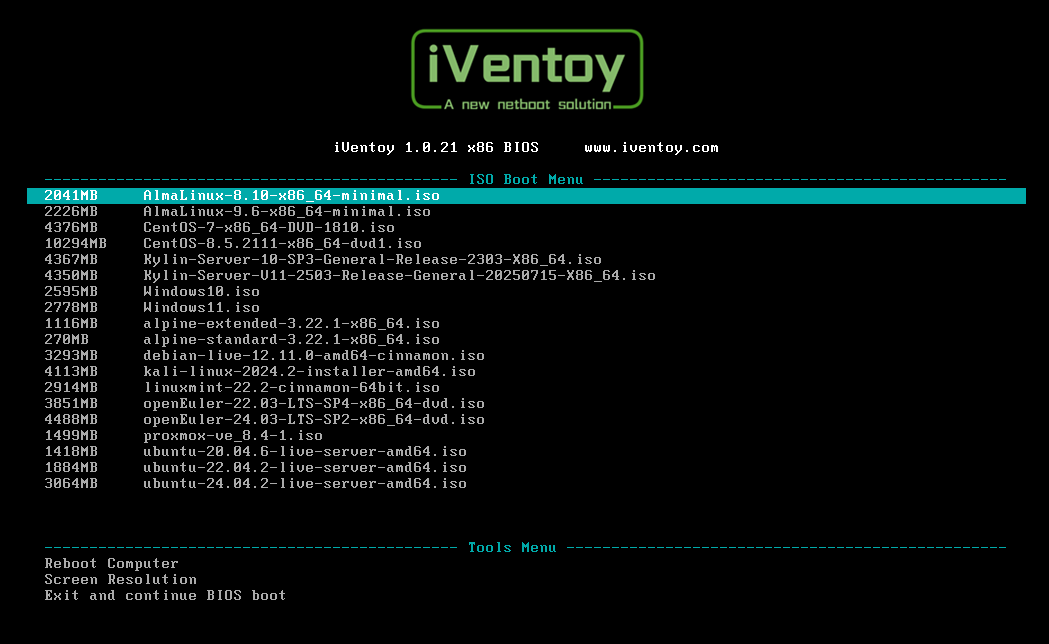Select proxmox-ve_8.4-1.iso entry
1049x644 pixels.
point(233,436)
